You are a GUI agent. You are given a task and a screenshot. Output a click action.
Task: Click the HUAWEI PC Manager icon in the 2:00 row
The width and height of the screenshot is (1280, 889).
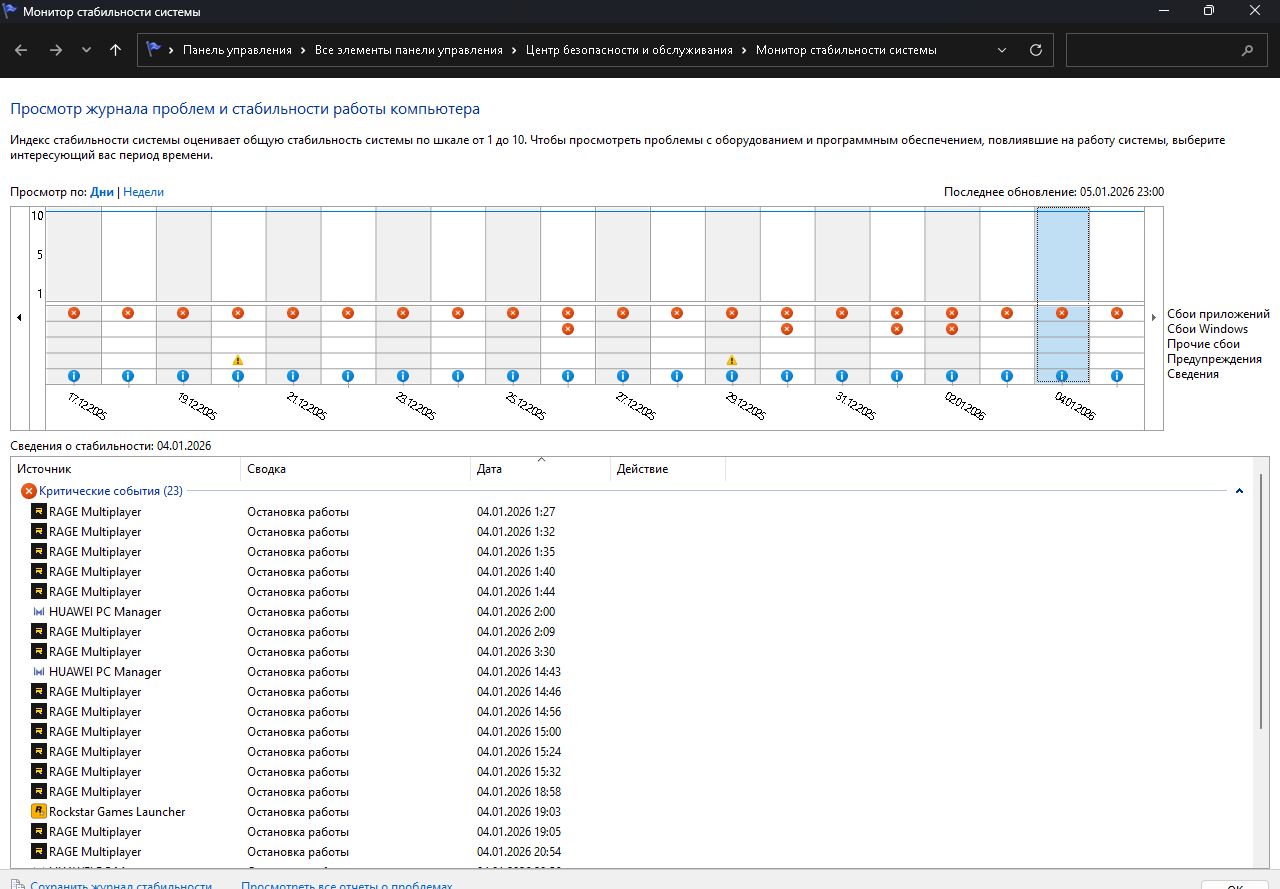coord(39,612)
